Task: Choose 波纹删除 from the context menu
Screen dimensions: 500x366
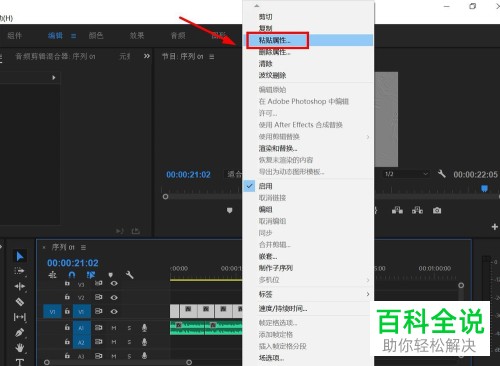Action: tap(308, 75)
